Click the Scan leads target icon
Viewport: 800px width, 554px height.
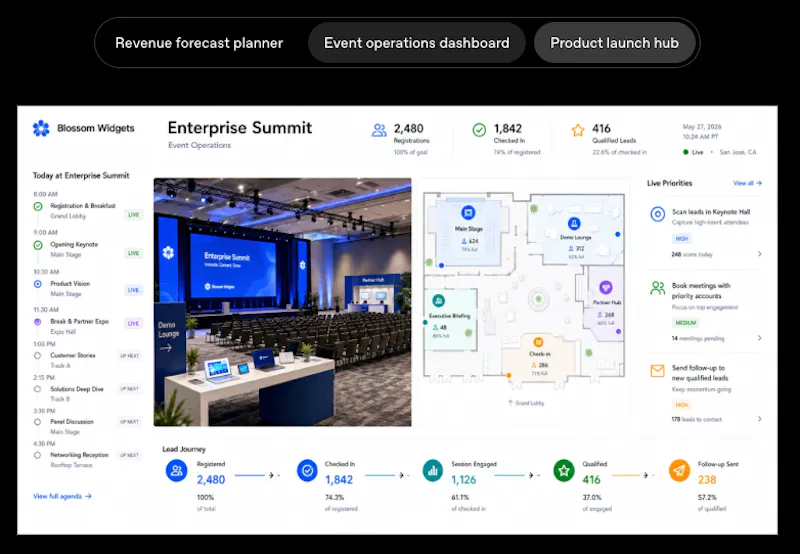[658, 214]
